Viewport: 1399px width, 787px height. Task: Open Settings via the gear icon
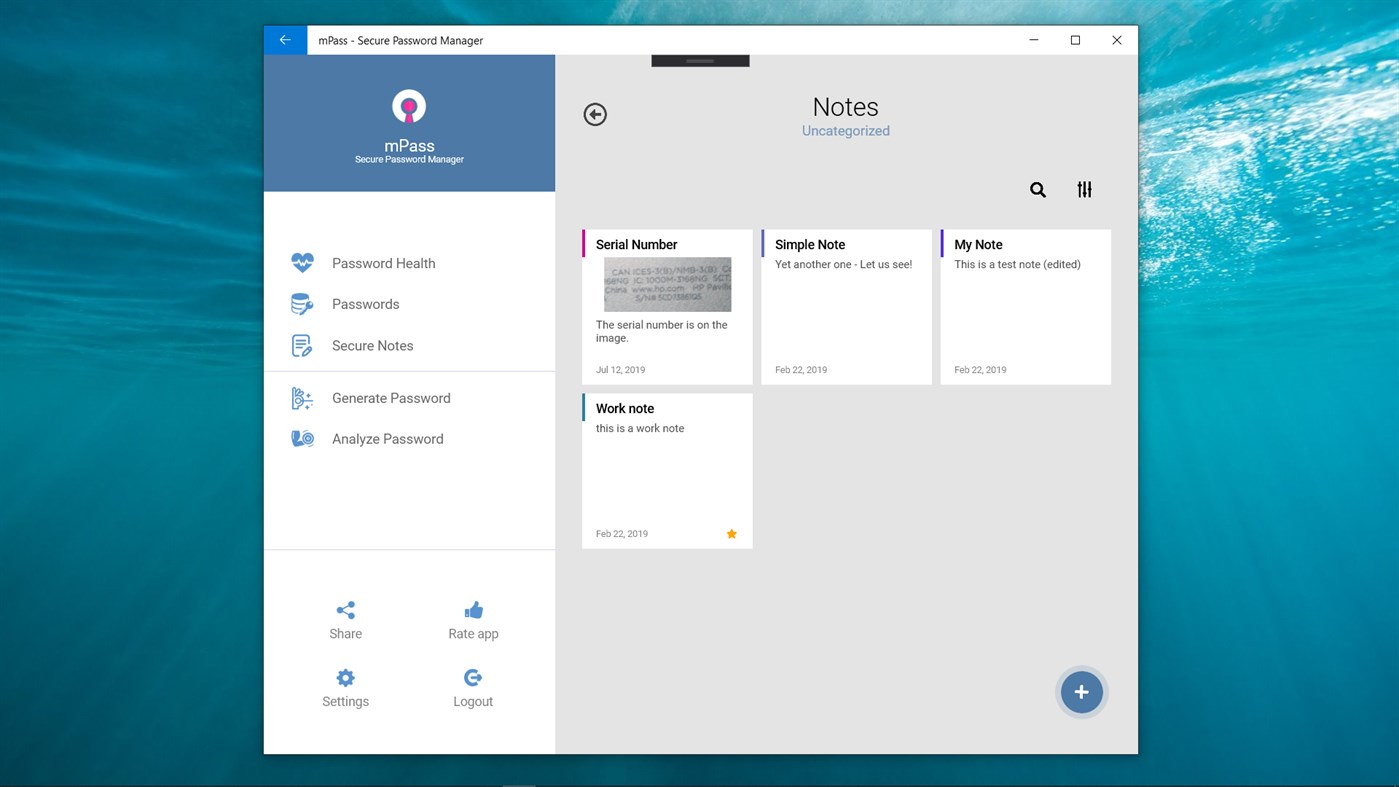coord(346,678)
